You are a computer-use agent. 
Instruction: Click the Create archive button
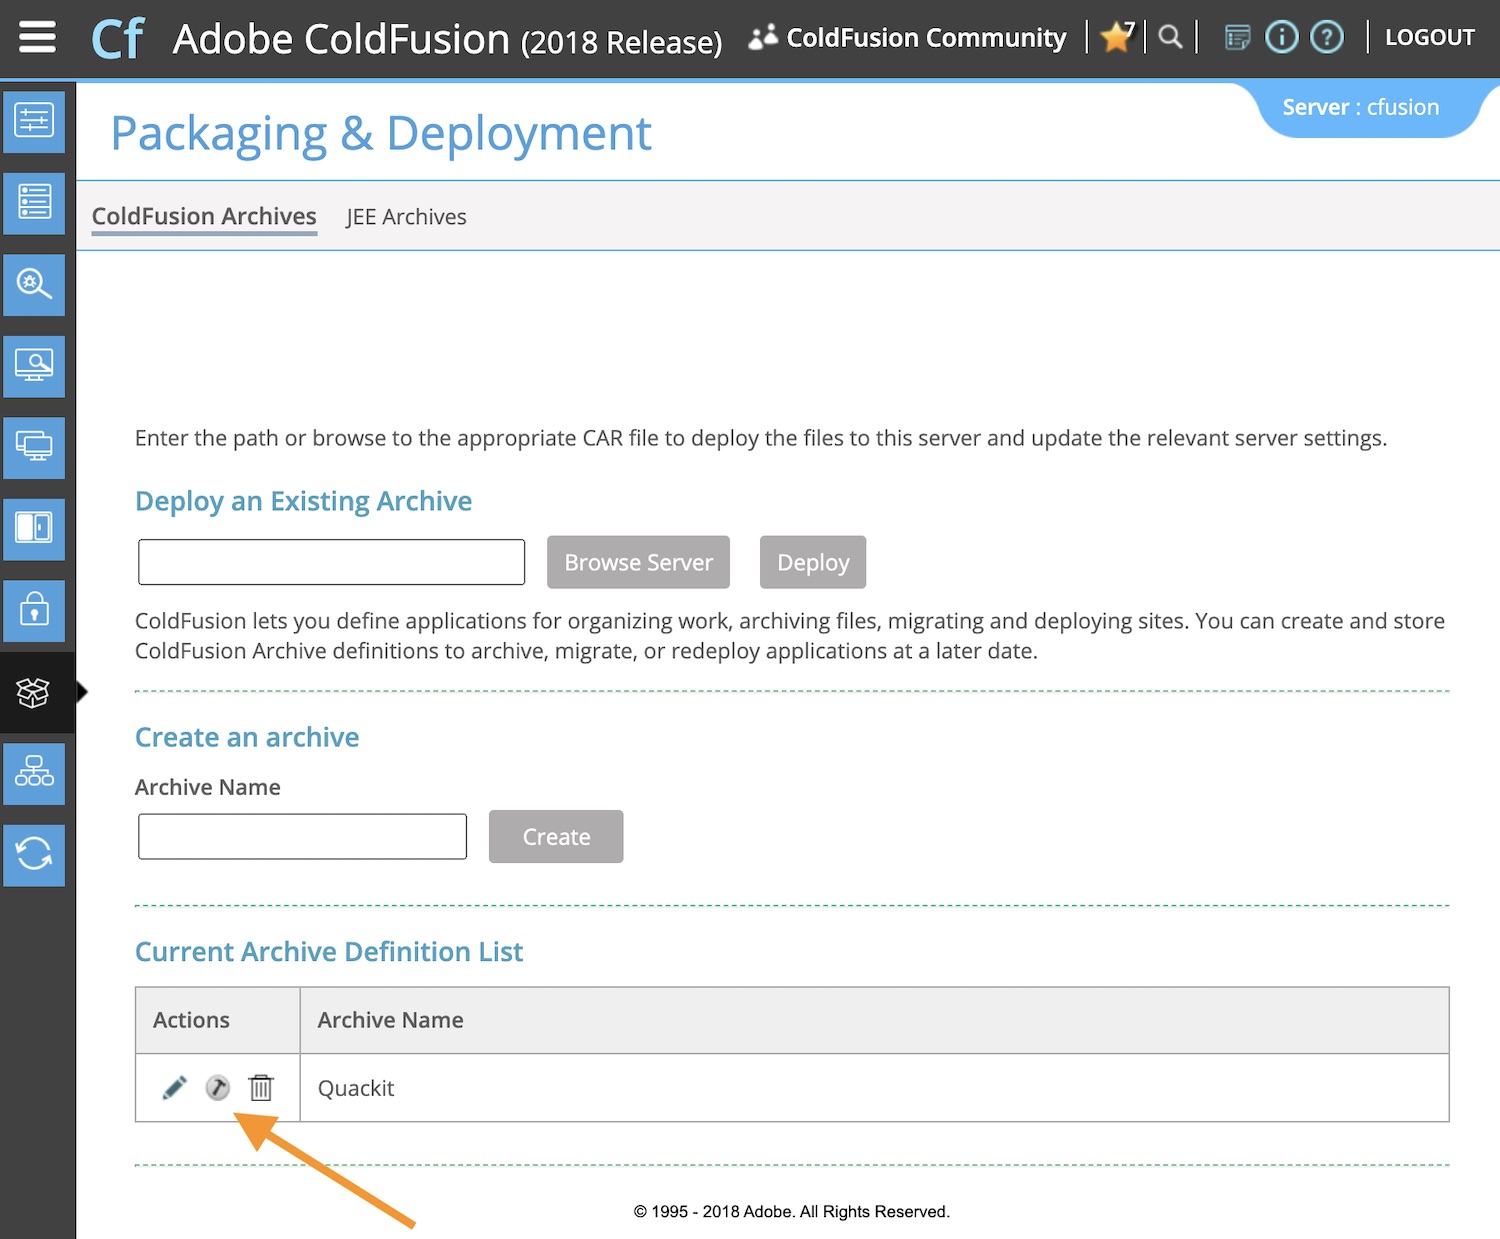(556, 836)
